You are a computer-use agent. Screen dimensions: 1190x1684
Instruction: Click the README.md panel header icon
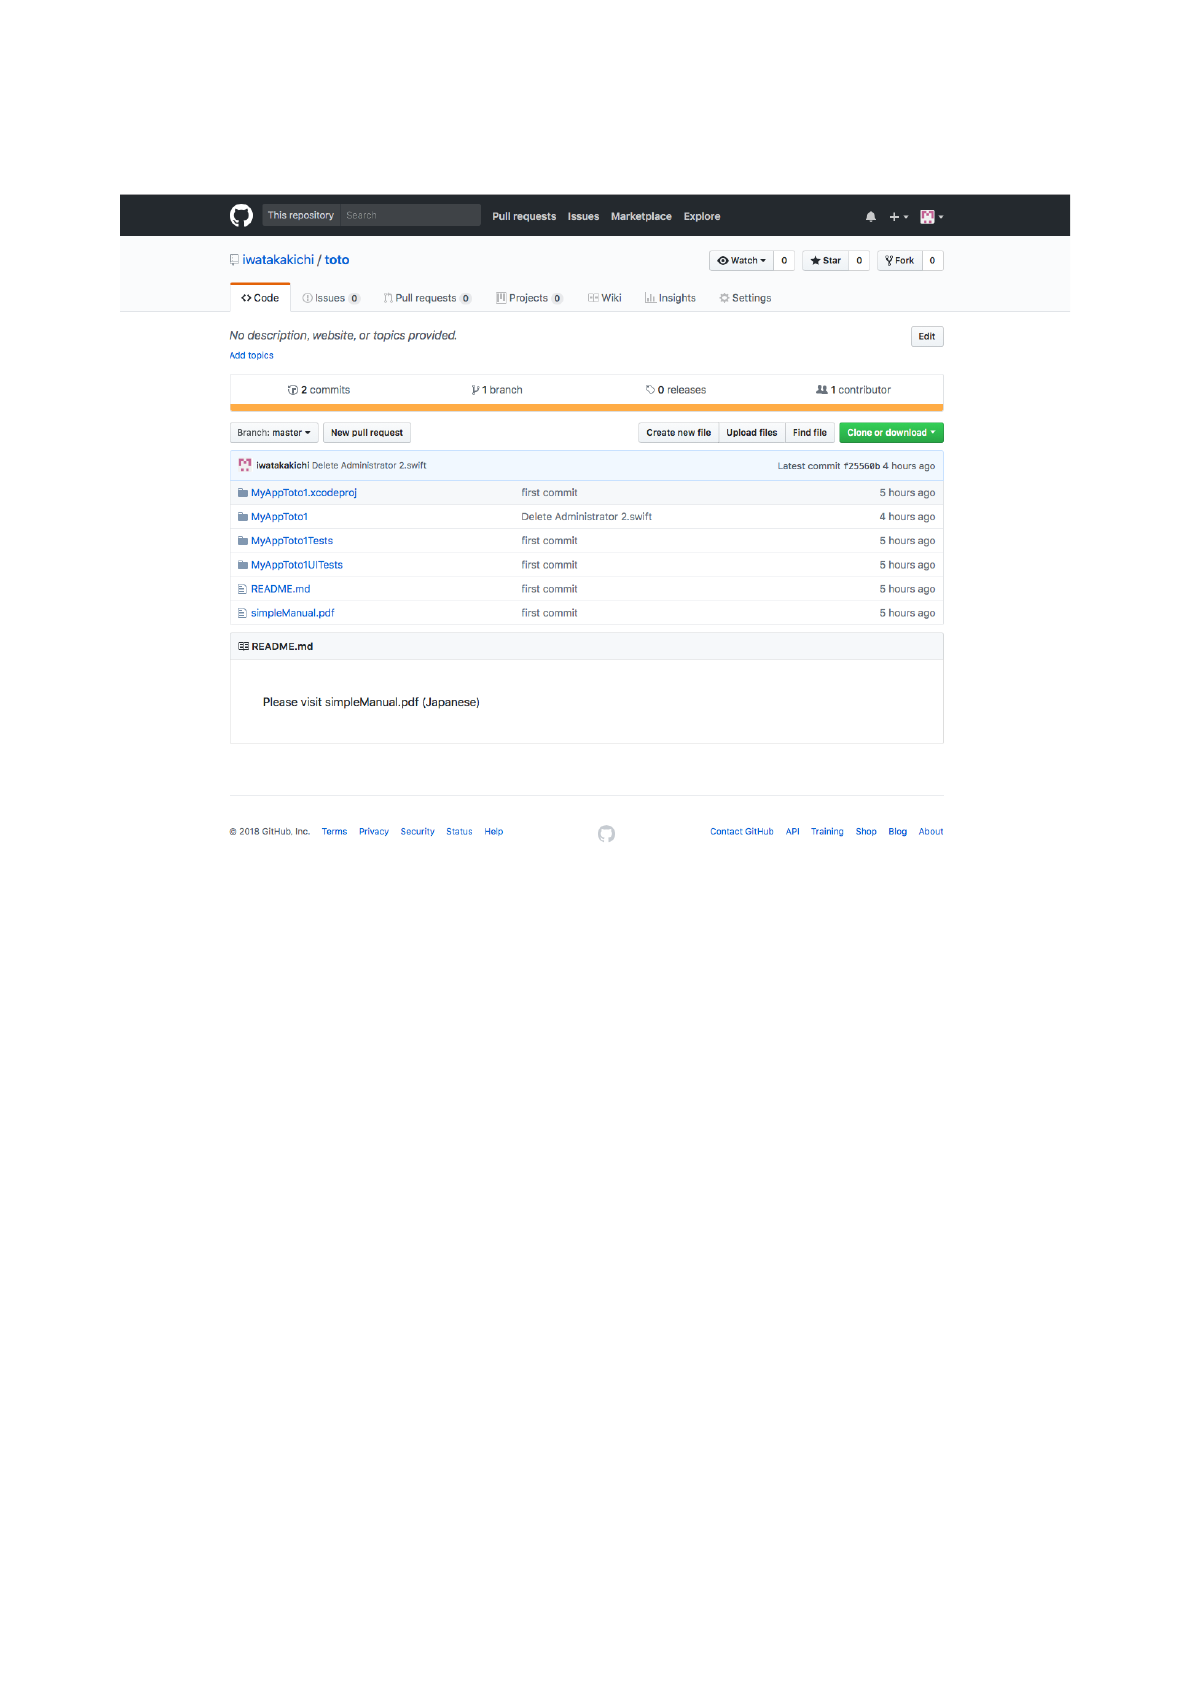[x=243, y=647]
